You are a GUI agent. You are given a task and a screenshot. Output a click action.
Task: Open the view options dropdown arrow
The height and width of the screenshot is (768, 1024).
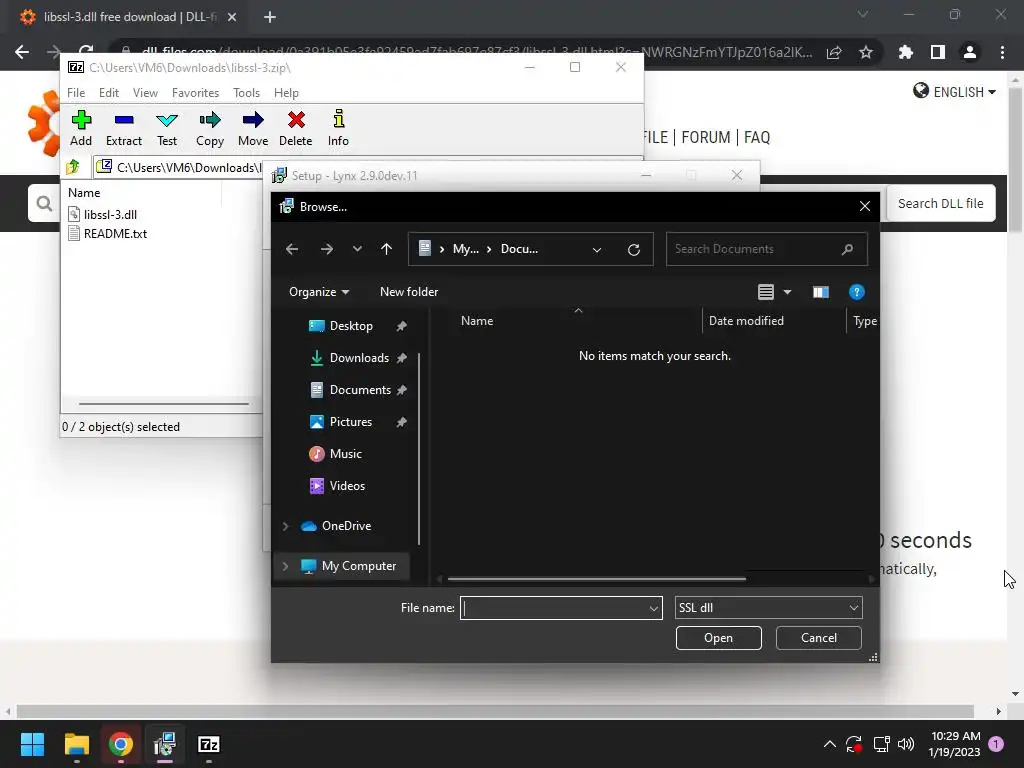[x=788, y=292]
